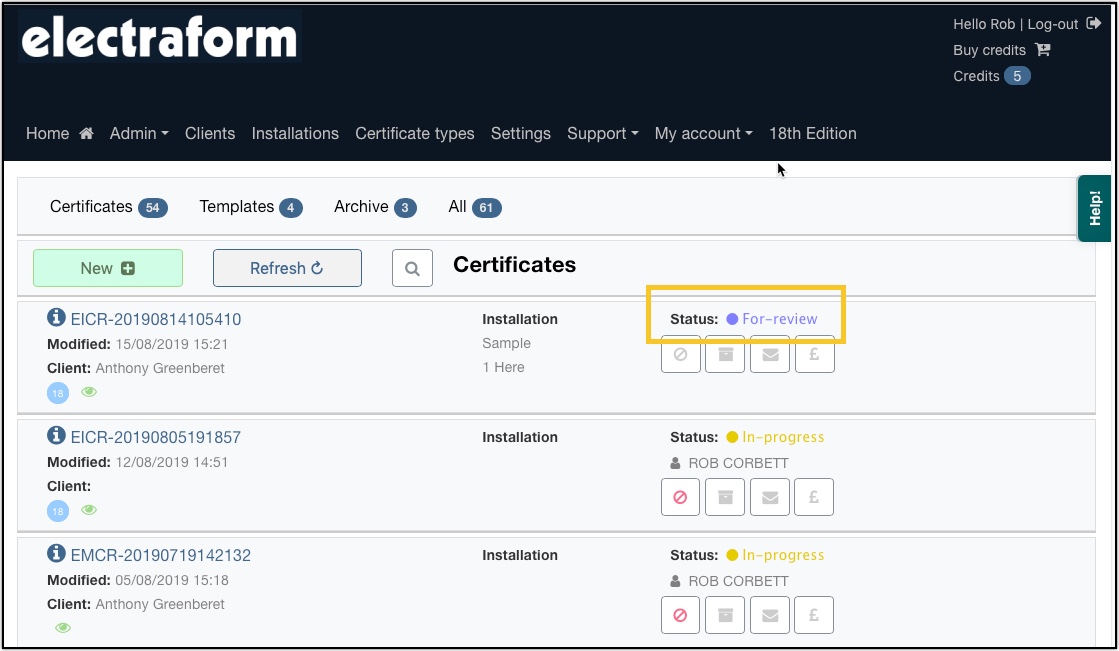The image size is (1119, 651).
Task: Open Settings in the navigation bar
Action: coord(520,133)
